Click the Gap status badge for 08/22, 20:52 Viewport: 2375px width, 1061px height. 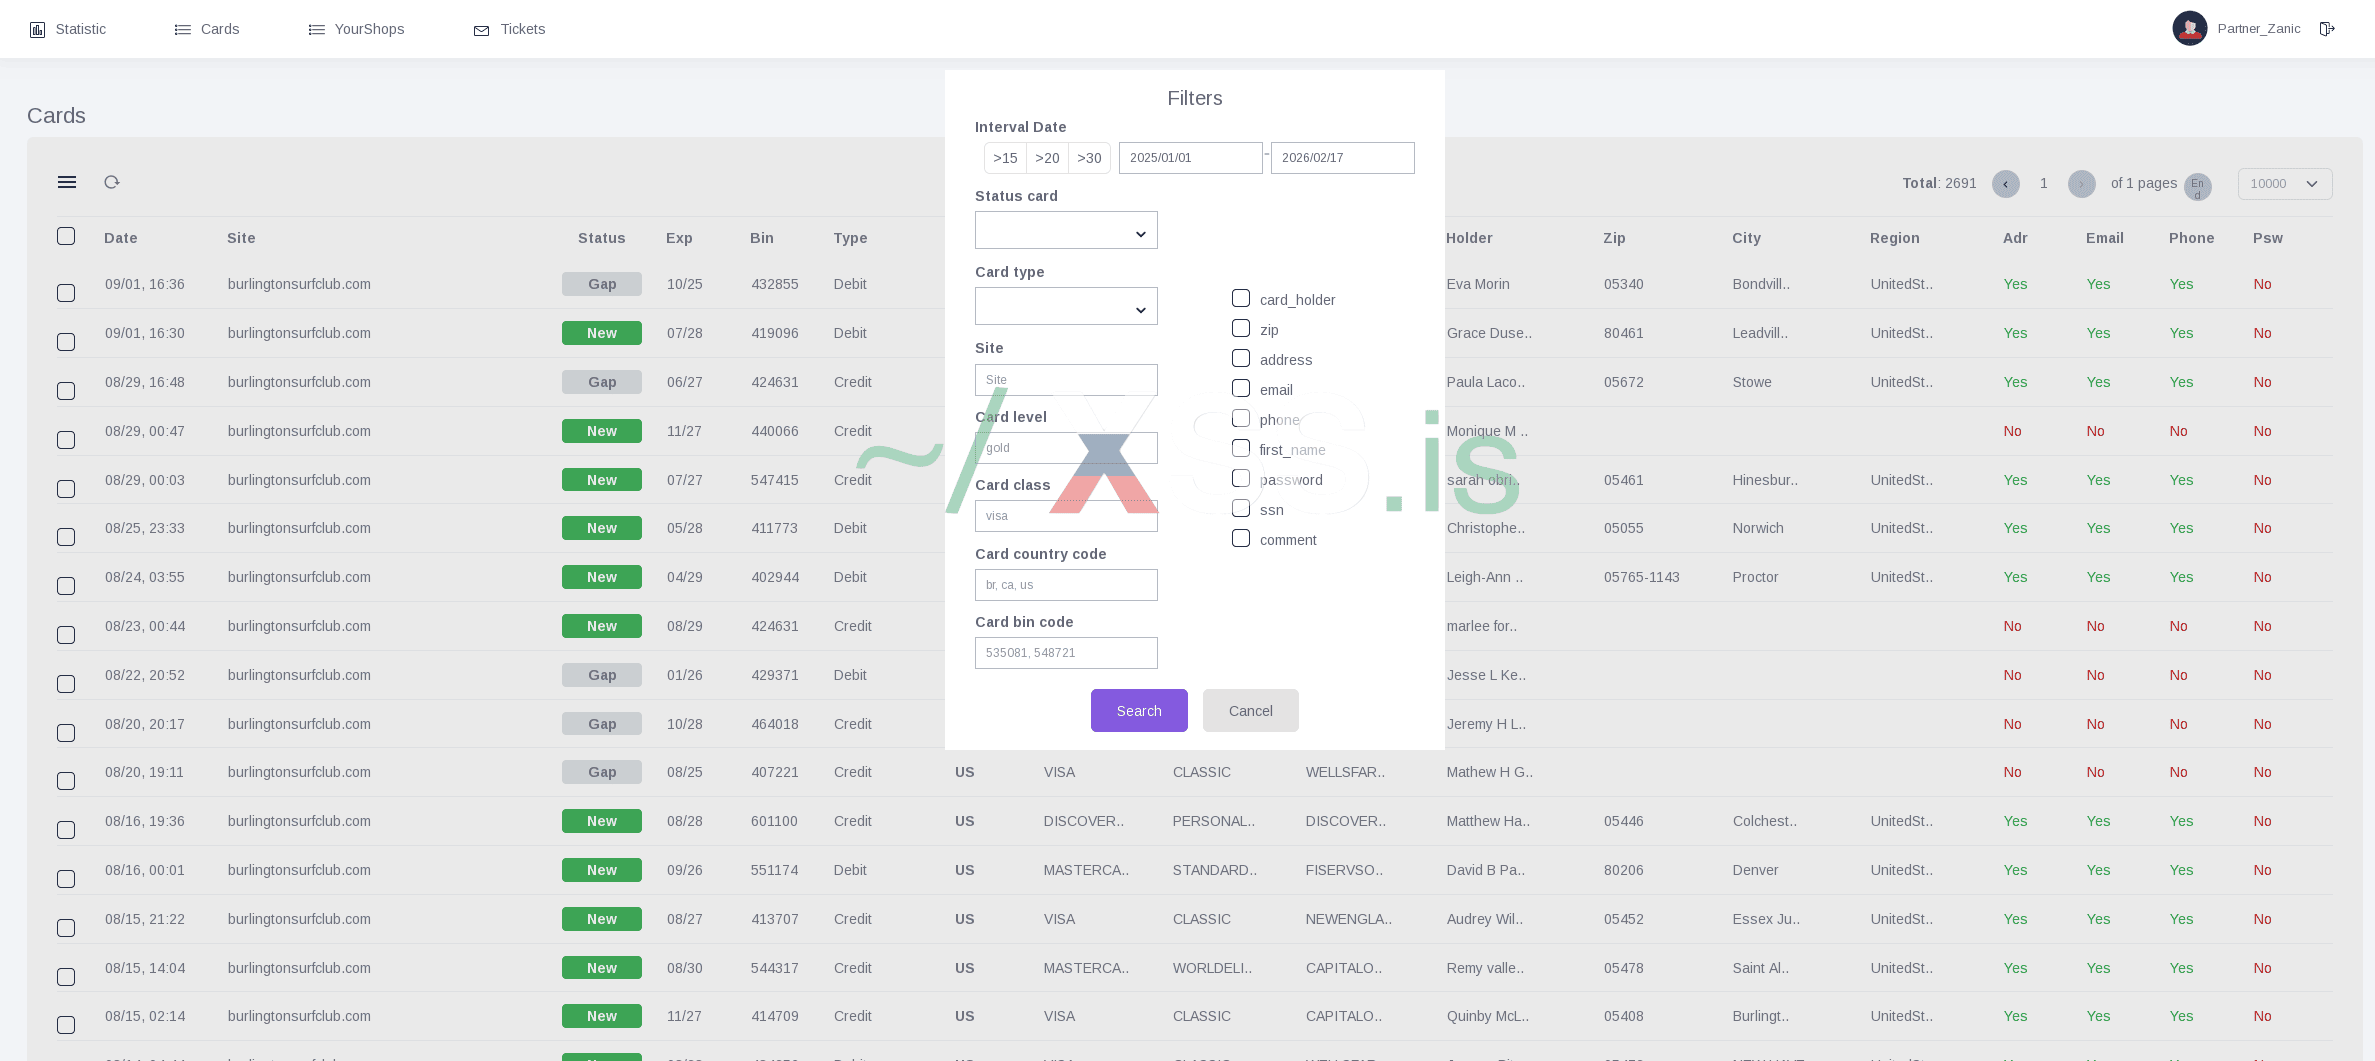click(x=602, y=675)
